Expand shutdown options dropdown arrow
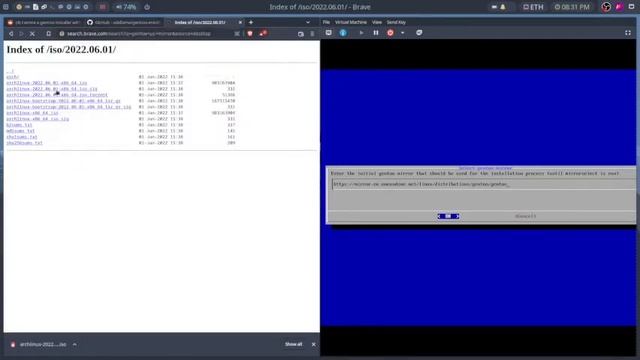This screenshot has height=360, width=640. click(402, 33)
